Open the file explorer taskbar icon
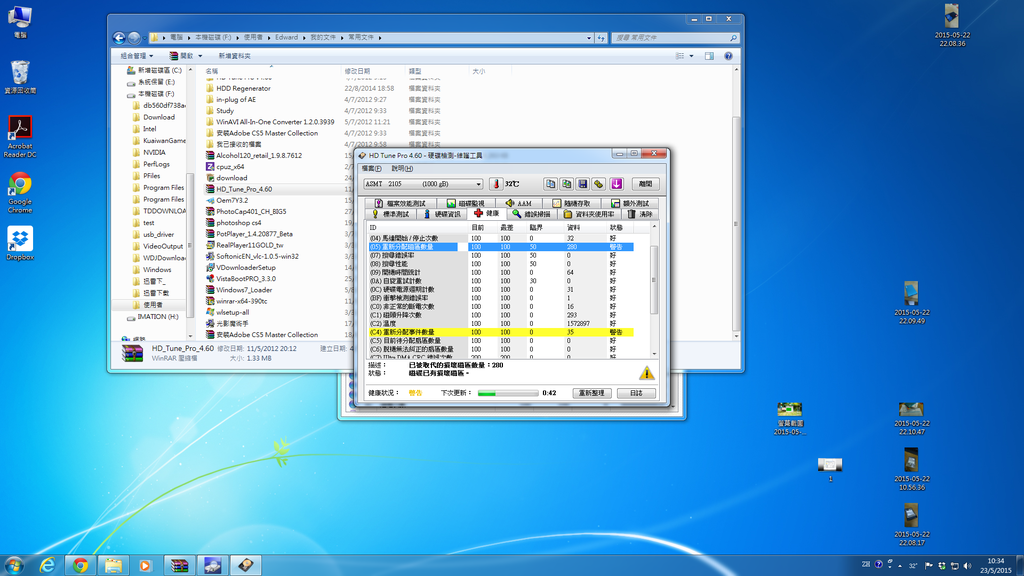Viewport: 1024px width, 576px height. (114, 565)
